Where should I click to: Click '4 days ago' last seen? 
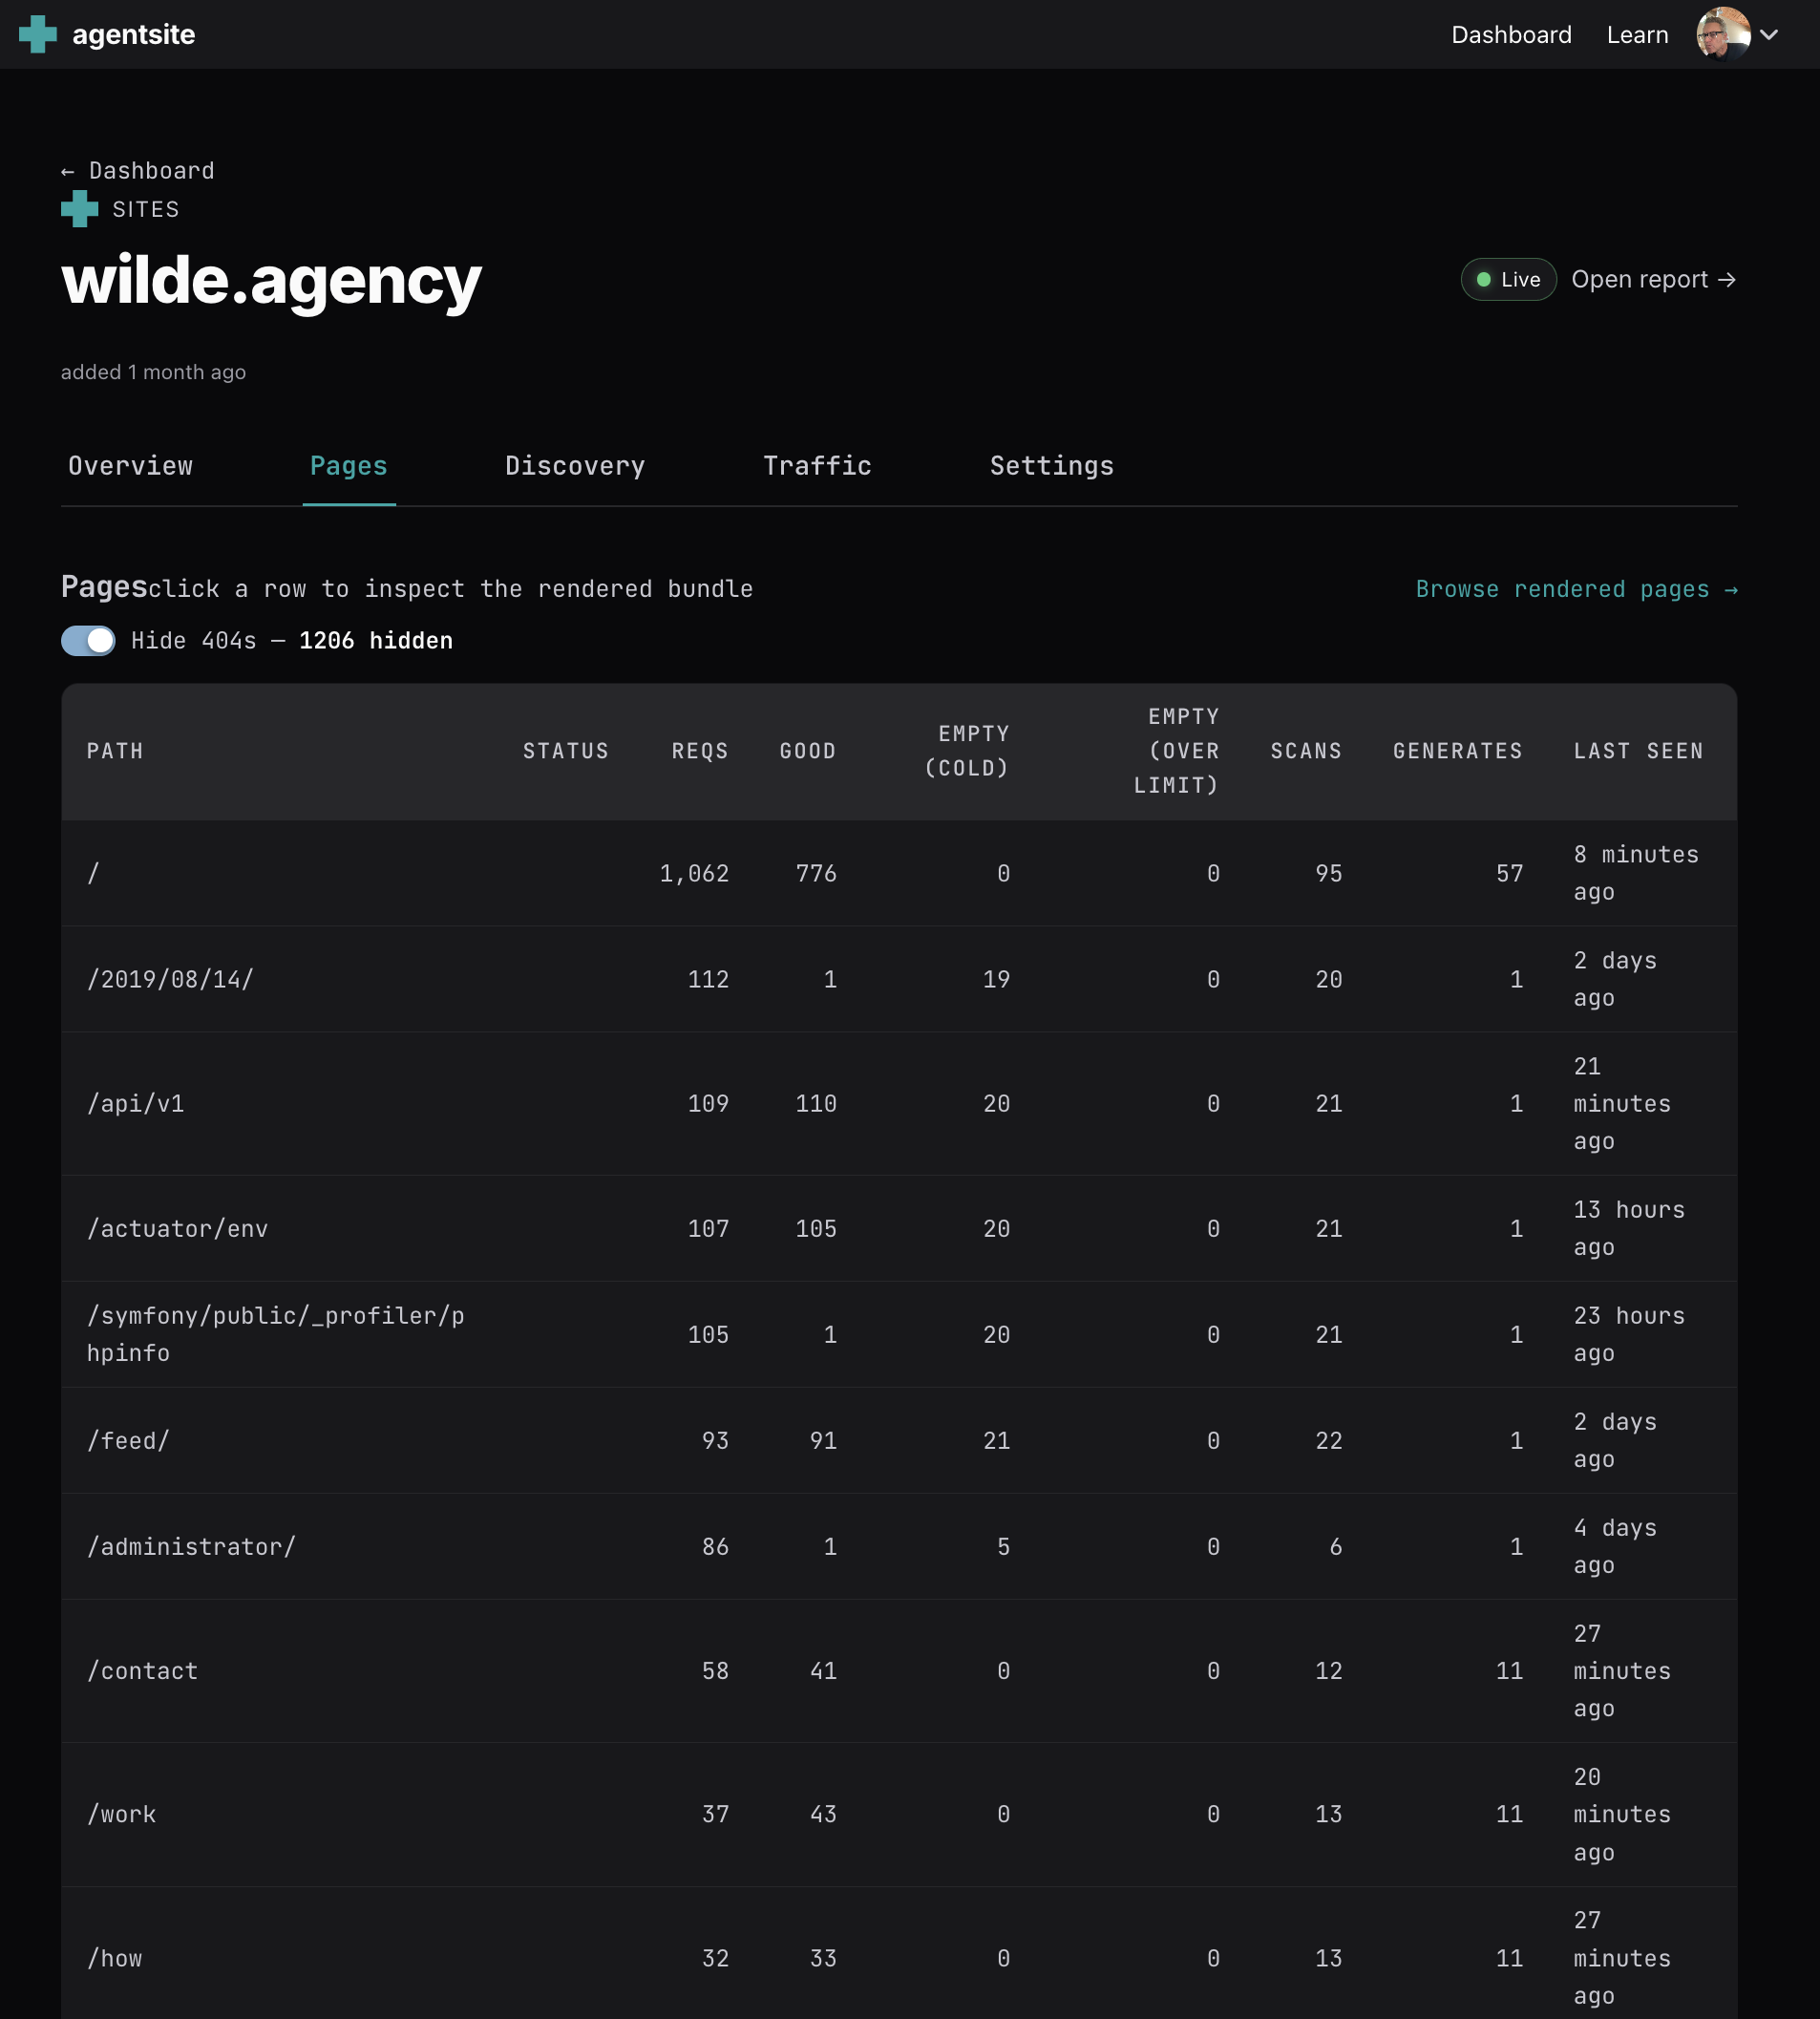coord(1615,1547)
